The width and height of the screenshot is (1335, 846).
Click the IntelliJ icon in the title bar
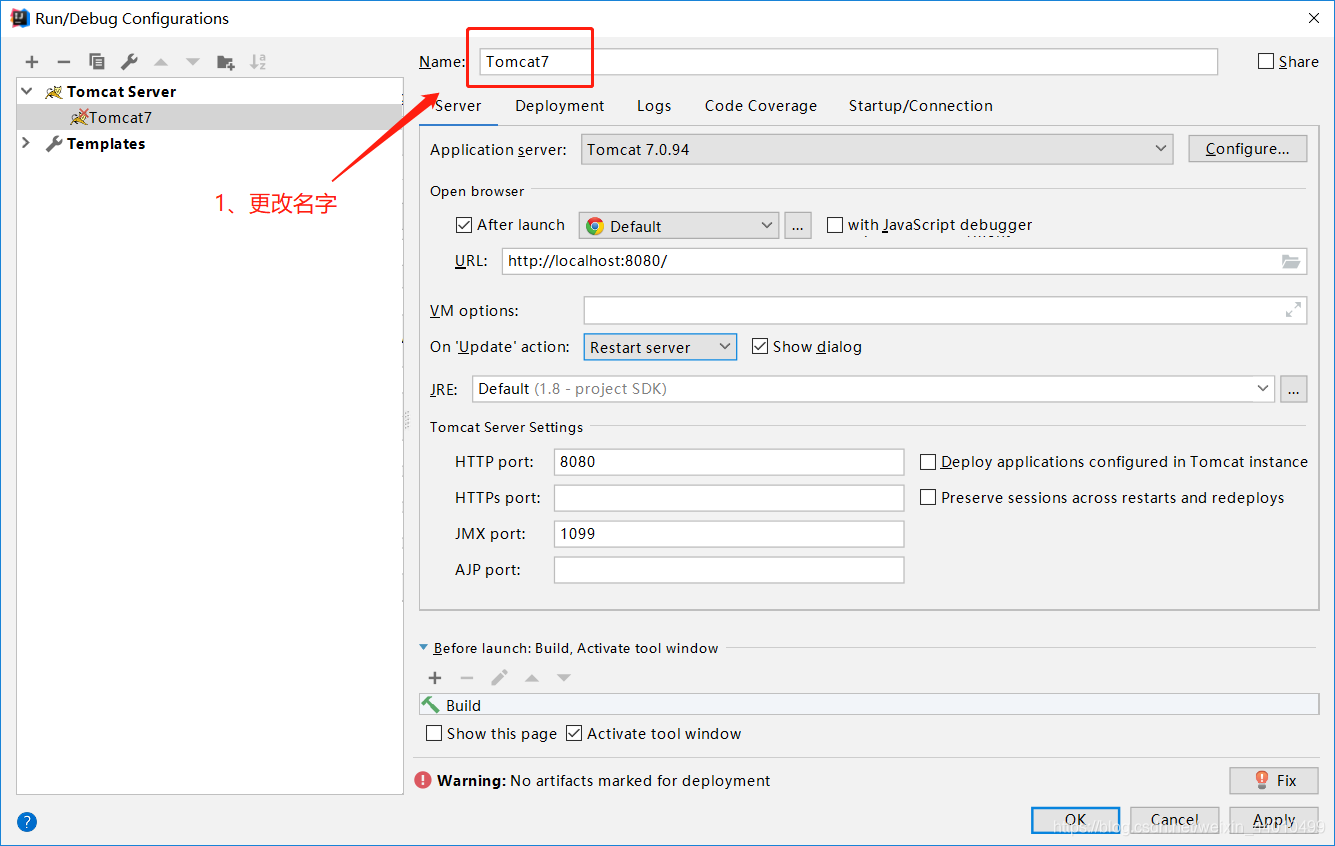tap(18, 18)
